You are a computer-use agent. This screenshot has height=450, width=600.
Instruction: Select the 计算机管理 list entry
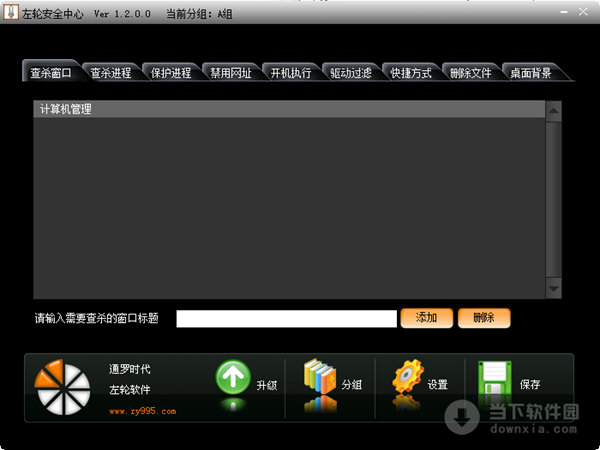pyautogui.click(x=289, y=109)
